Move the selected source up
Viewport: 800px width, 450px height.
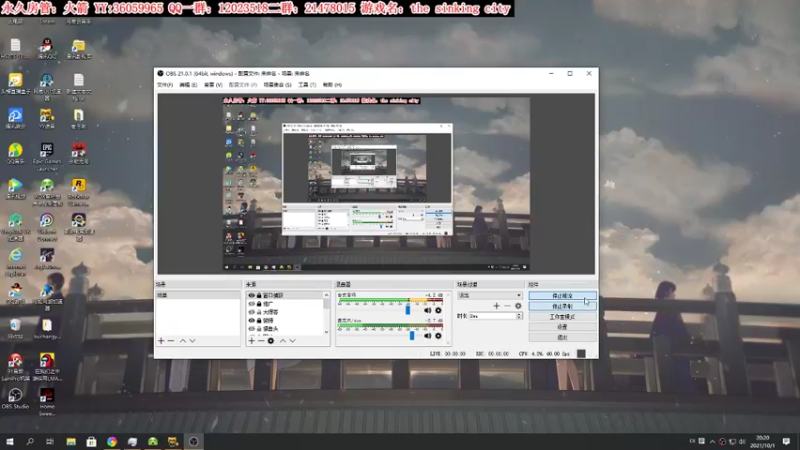[283, 341]
